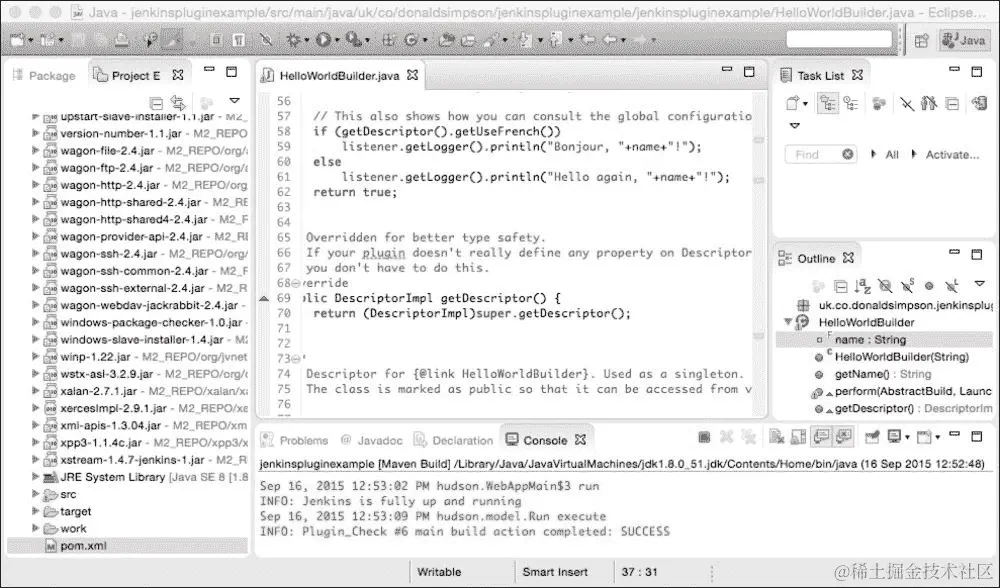This screenshot has height=588, width=1000.
Task: Click the All filter link in Task List
Action: 892,154
